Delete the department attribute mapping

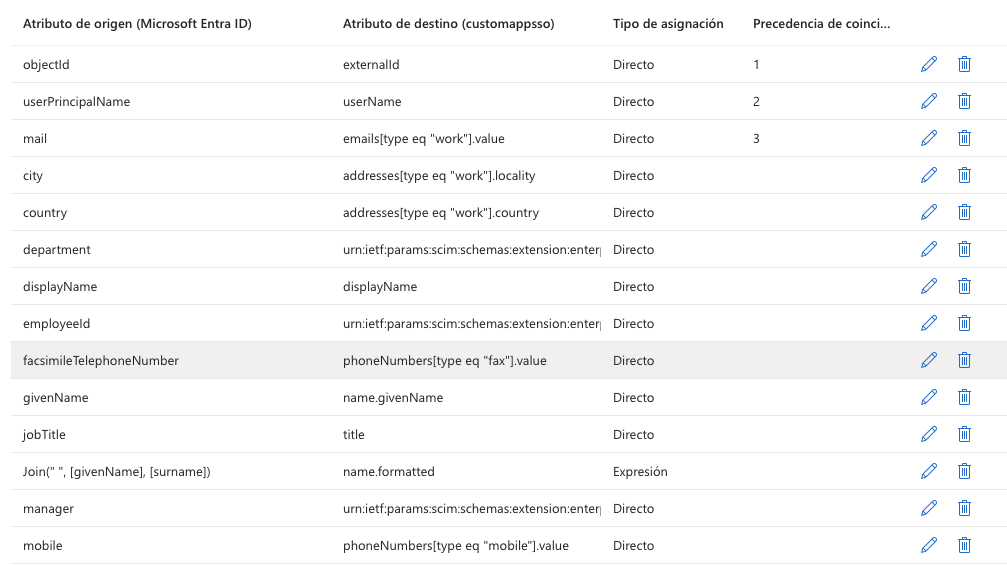click(x=964, y=249)
